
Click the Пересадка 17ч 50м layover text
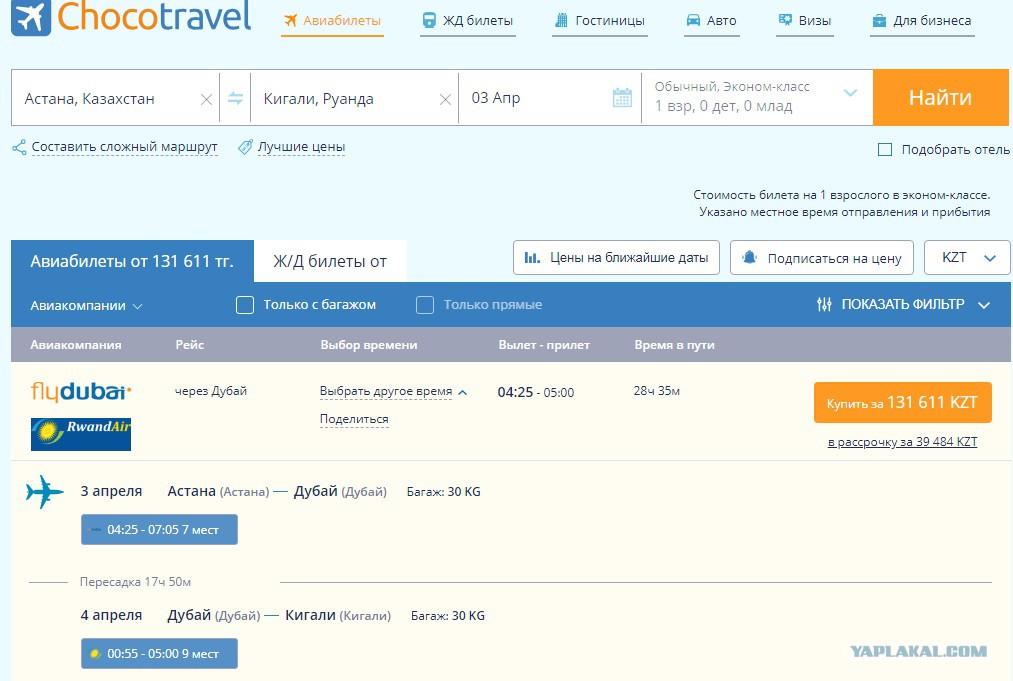(135, 582)
